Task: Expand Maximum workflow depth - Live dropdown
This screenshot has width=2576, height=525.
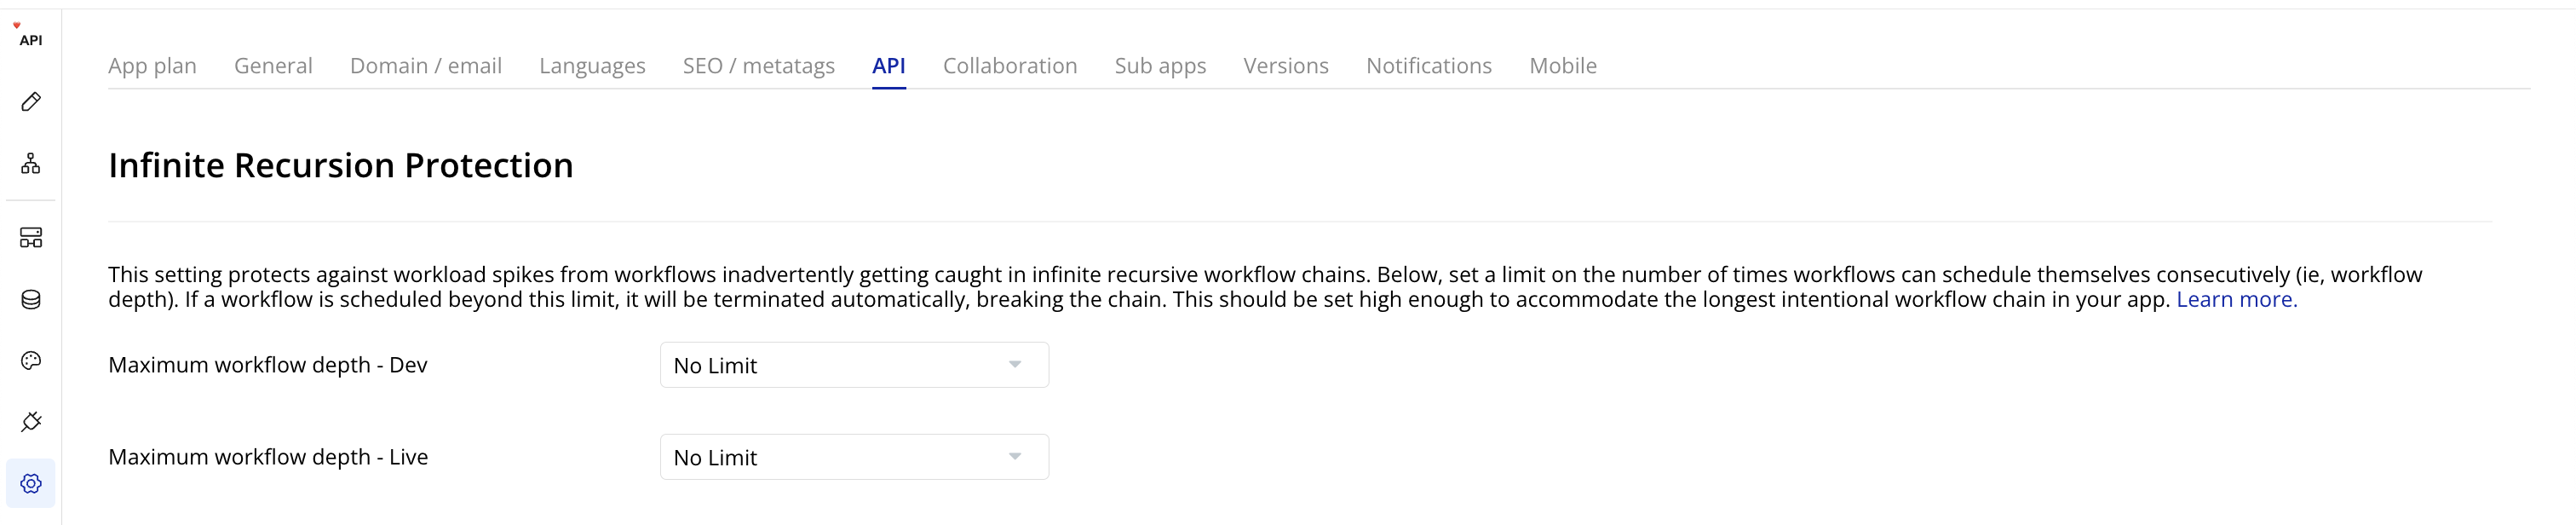Action: pos(854,457)
